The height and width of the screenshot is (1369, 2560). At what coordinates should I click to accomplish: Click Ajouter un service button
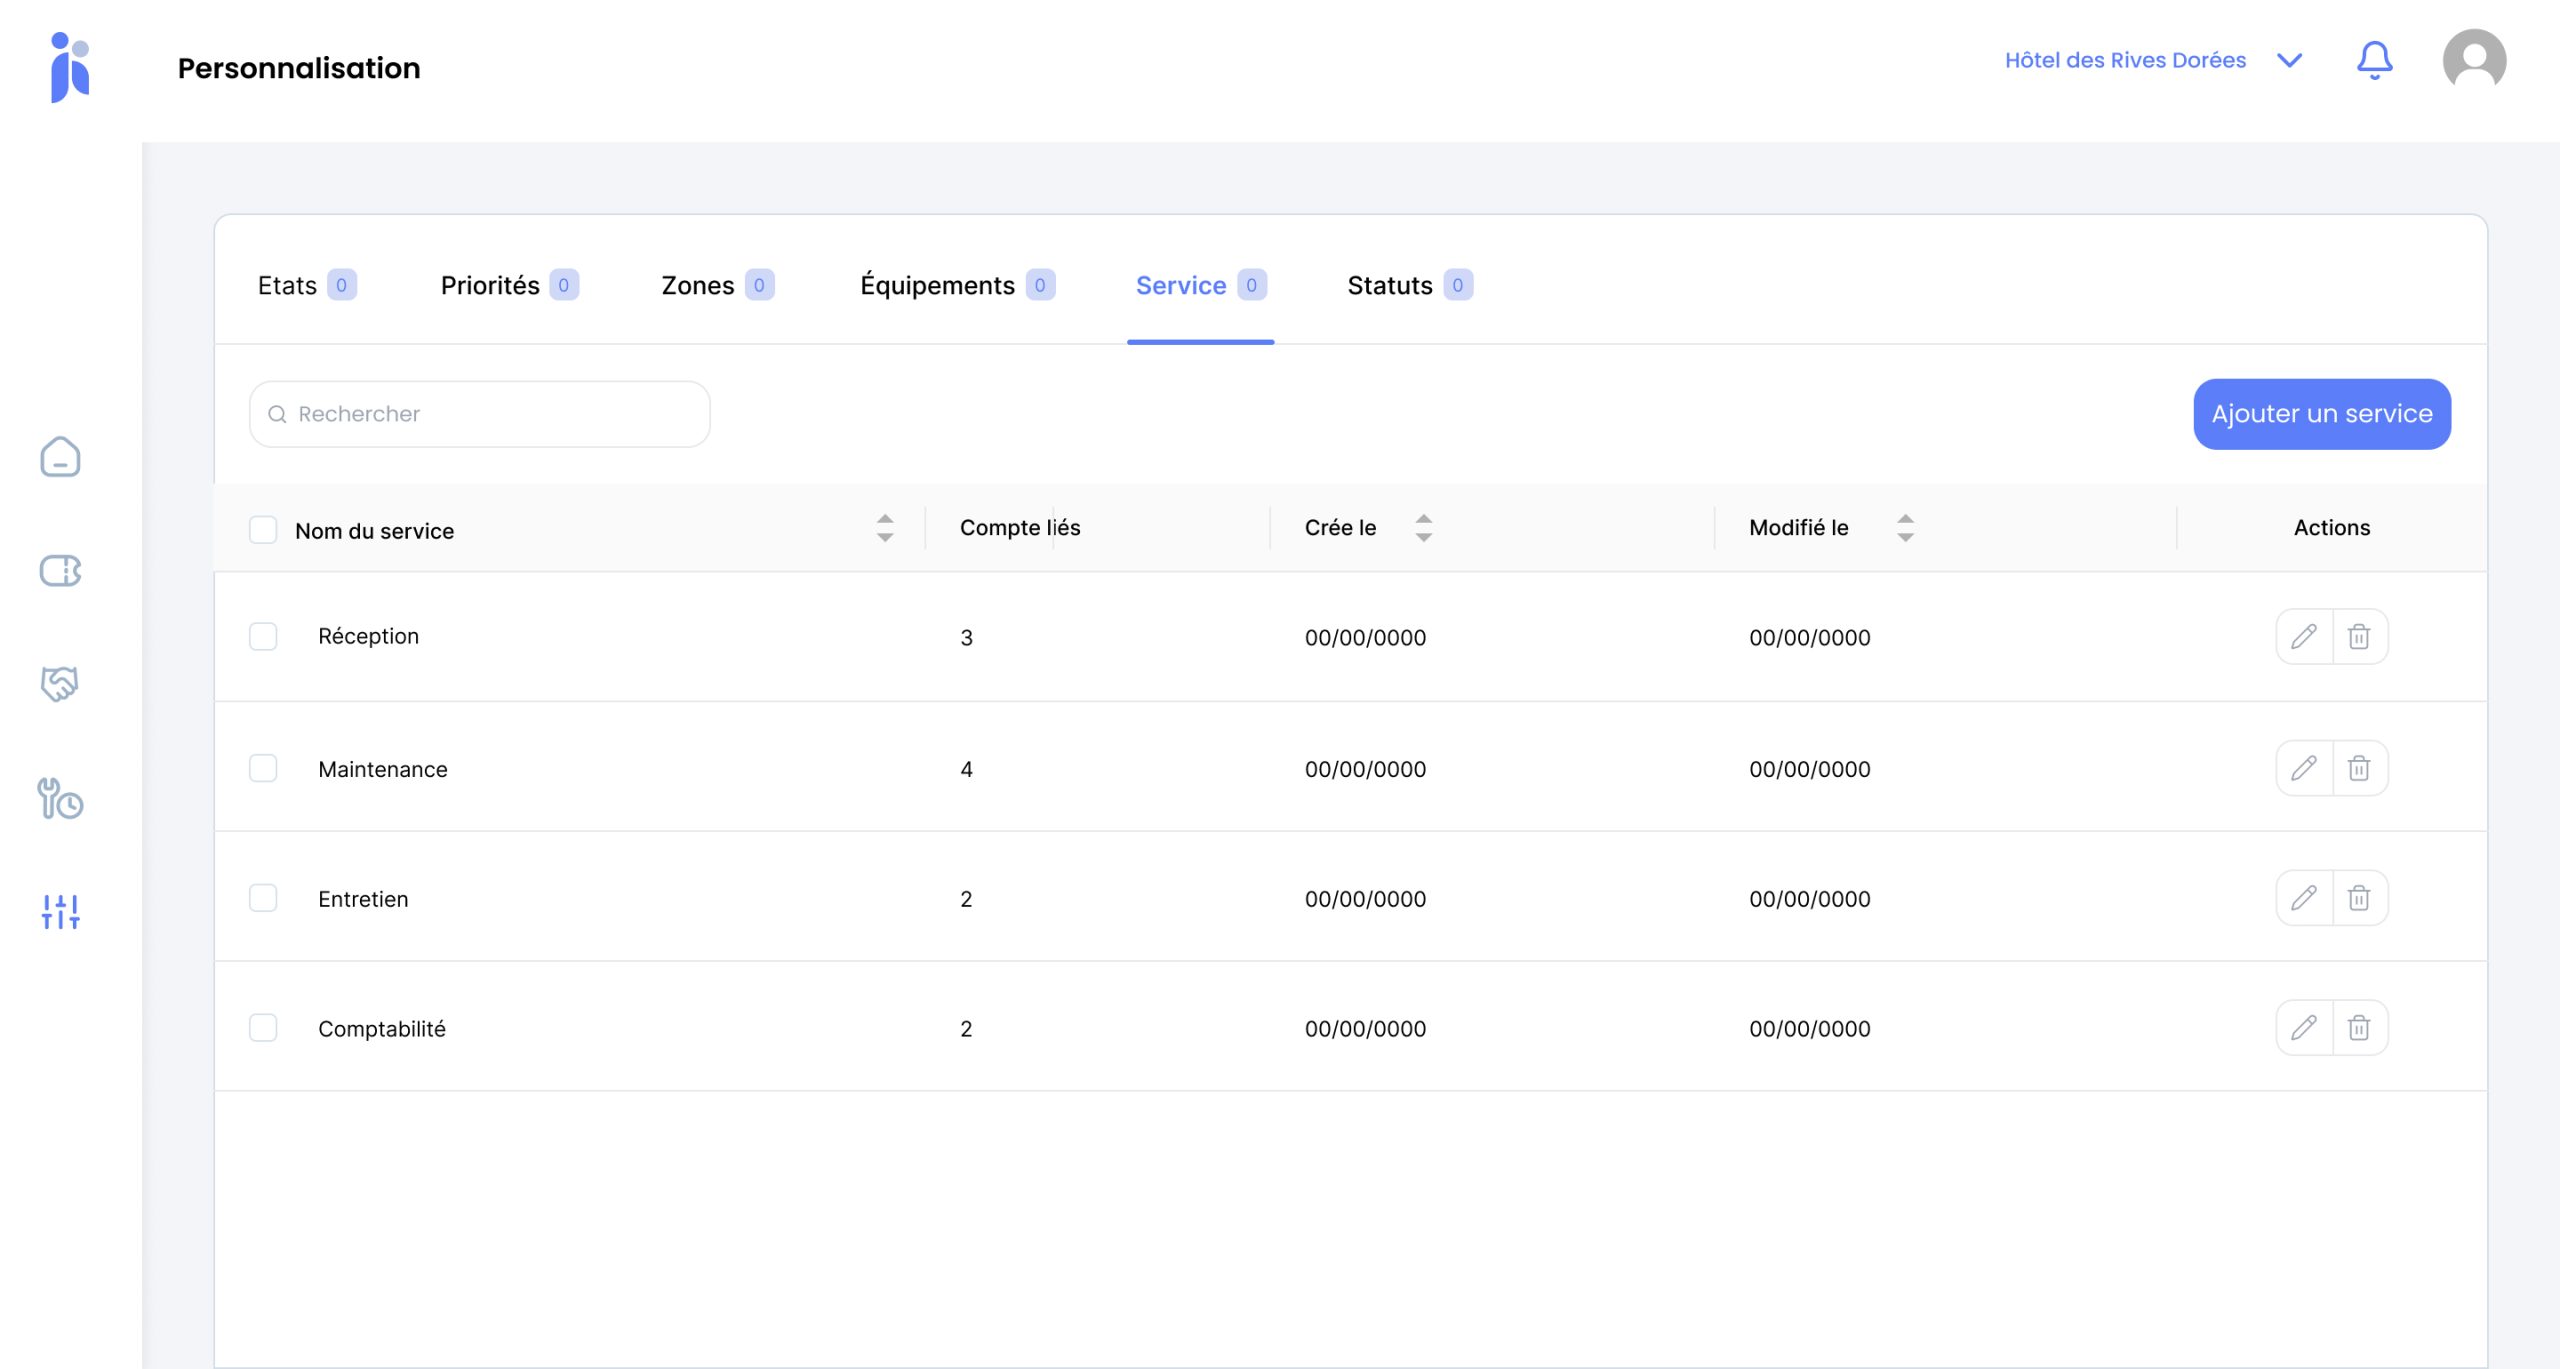click(x=2321, y=414)
